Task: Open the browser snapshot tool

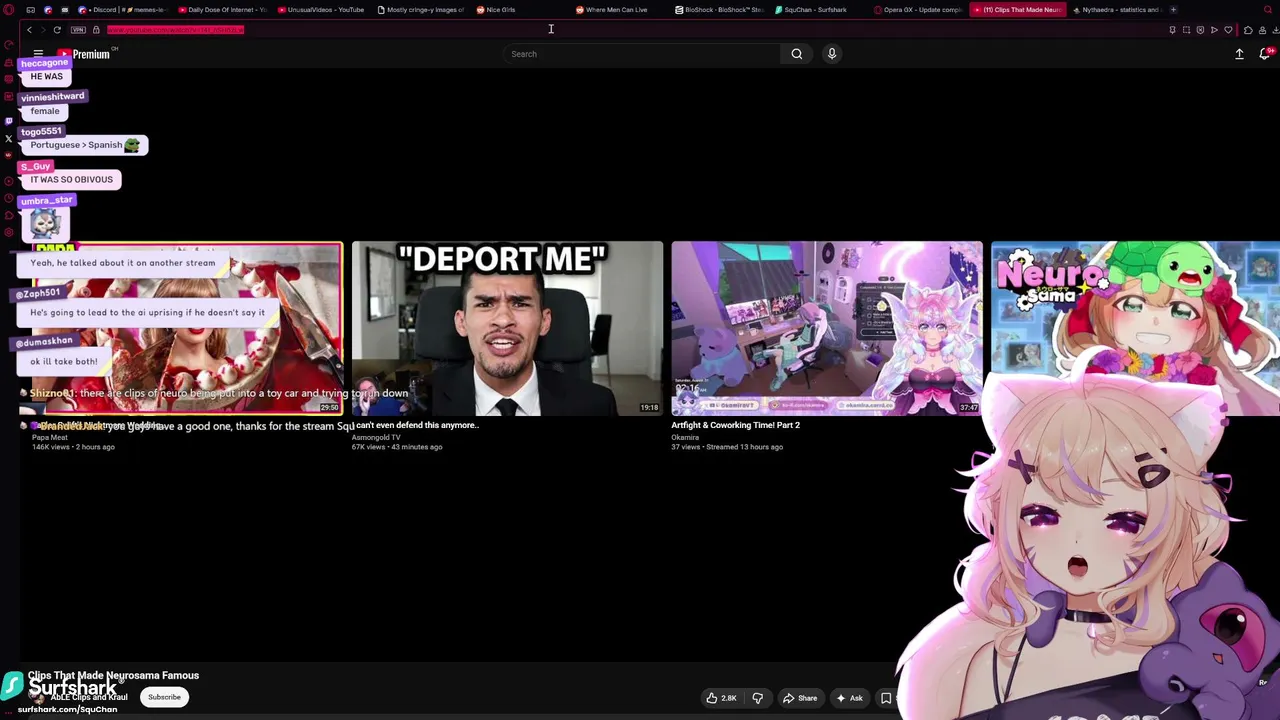Action: tap(1186, 30)
